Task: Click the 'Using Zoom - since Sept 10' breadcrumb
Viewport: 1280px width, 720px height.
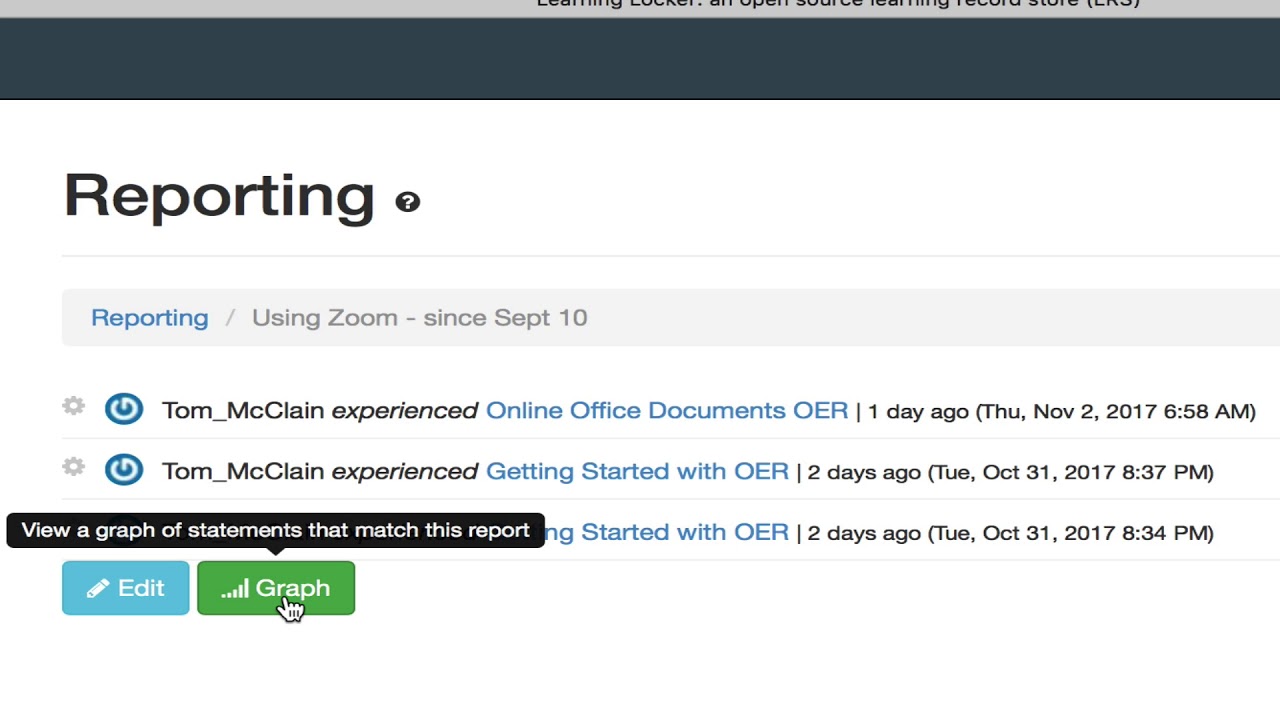Action: click(420, 318)
